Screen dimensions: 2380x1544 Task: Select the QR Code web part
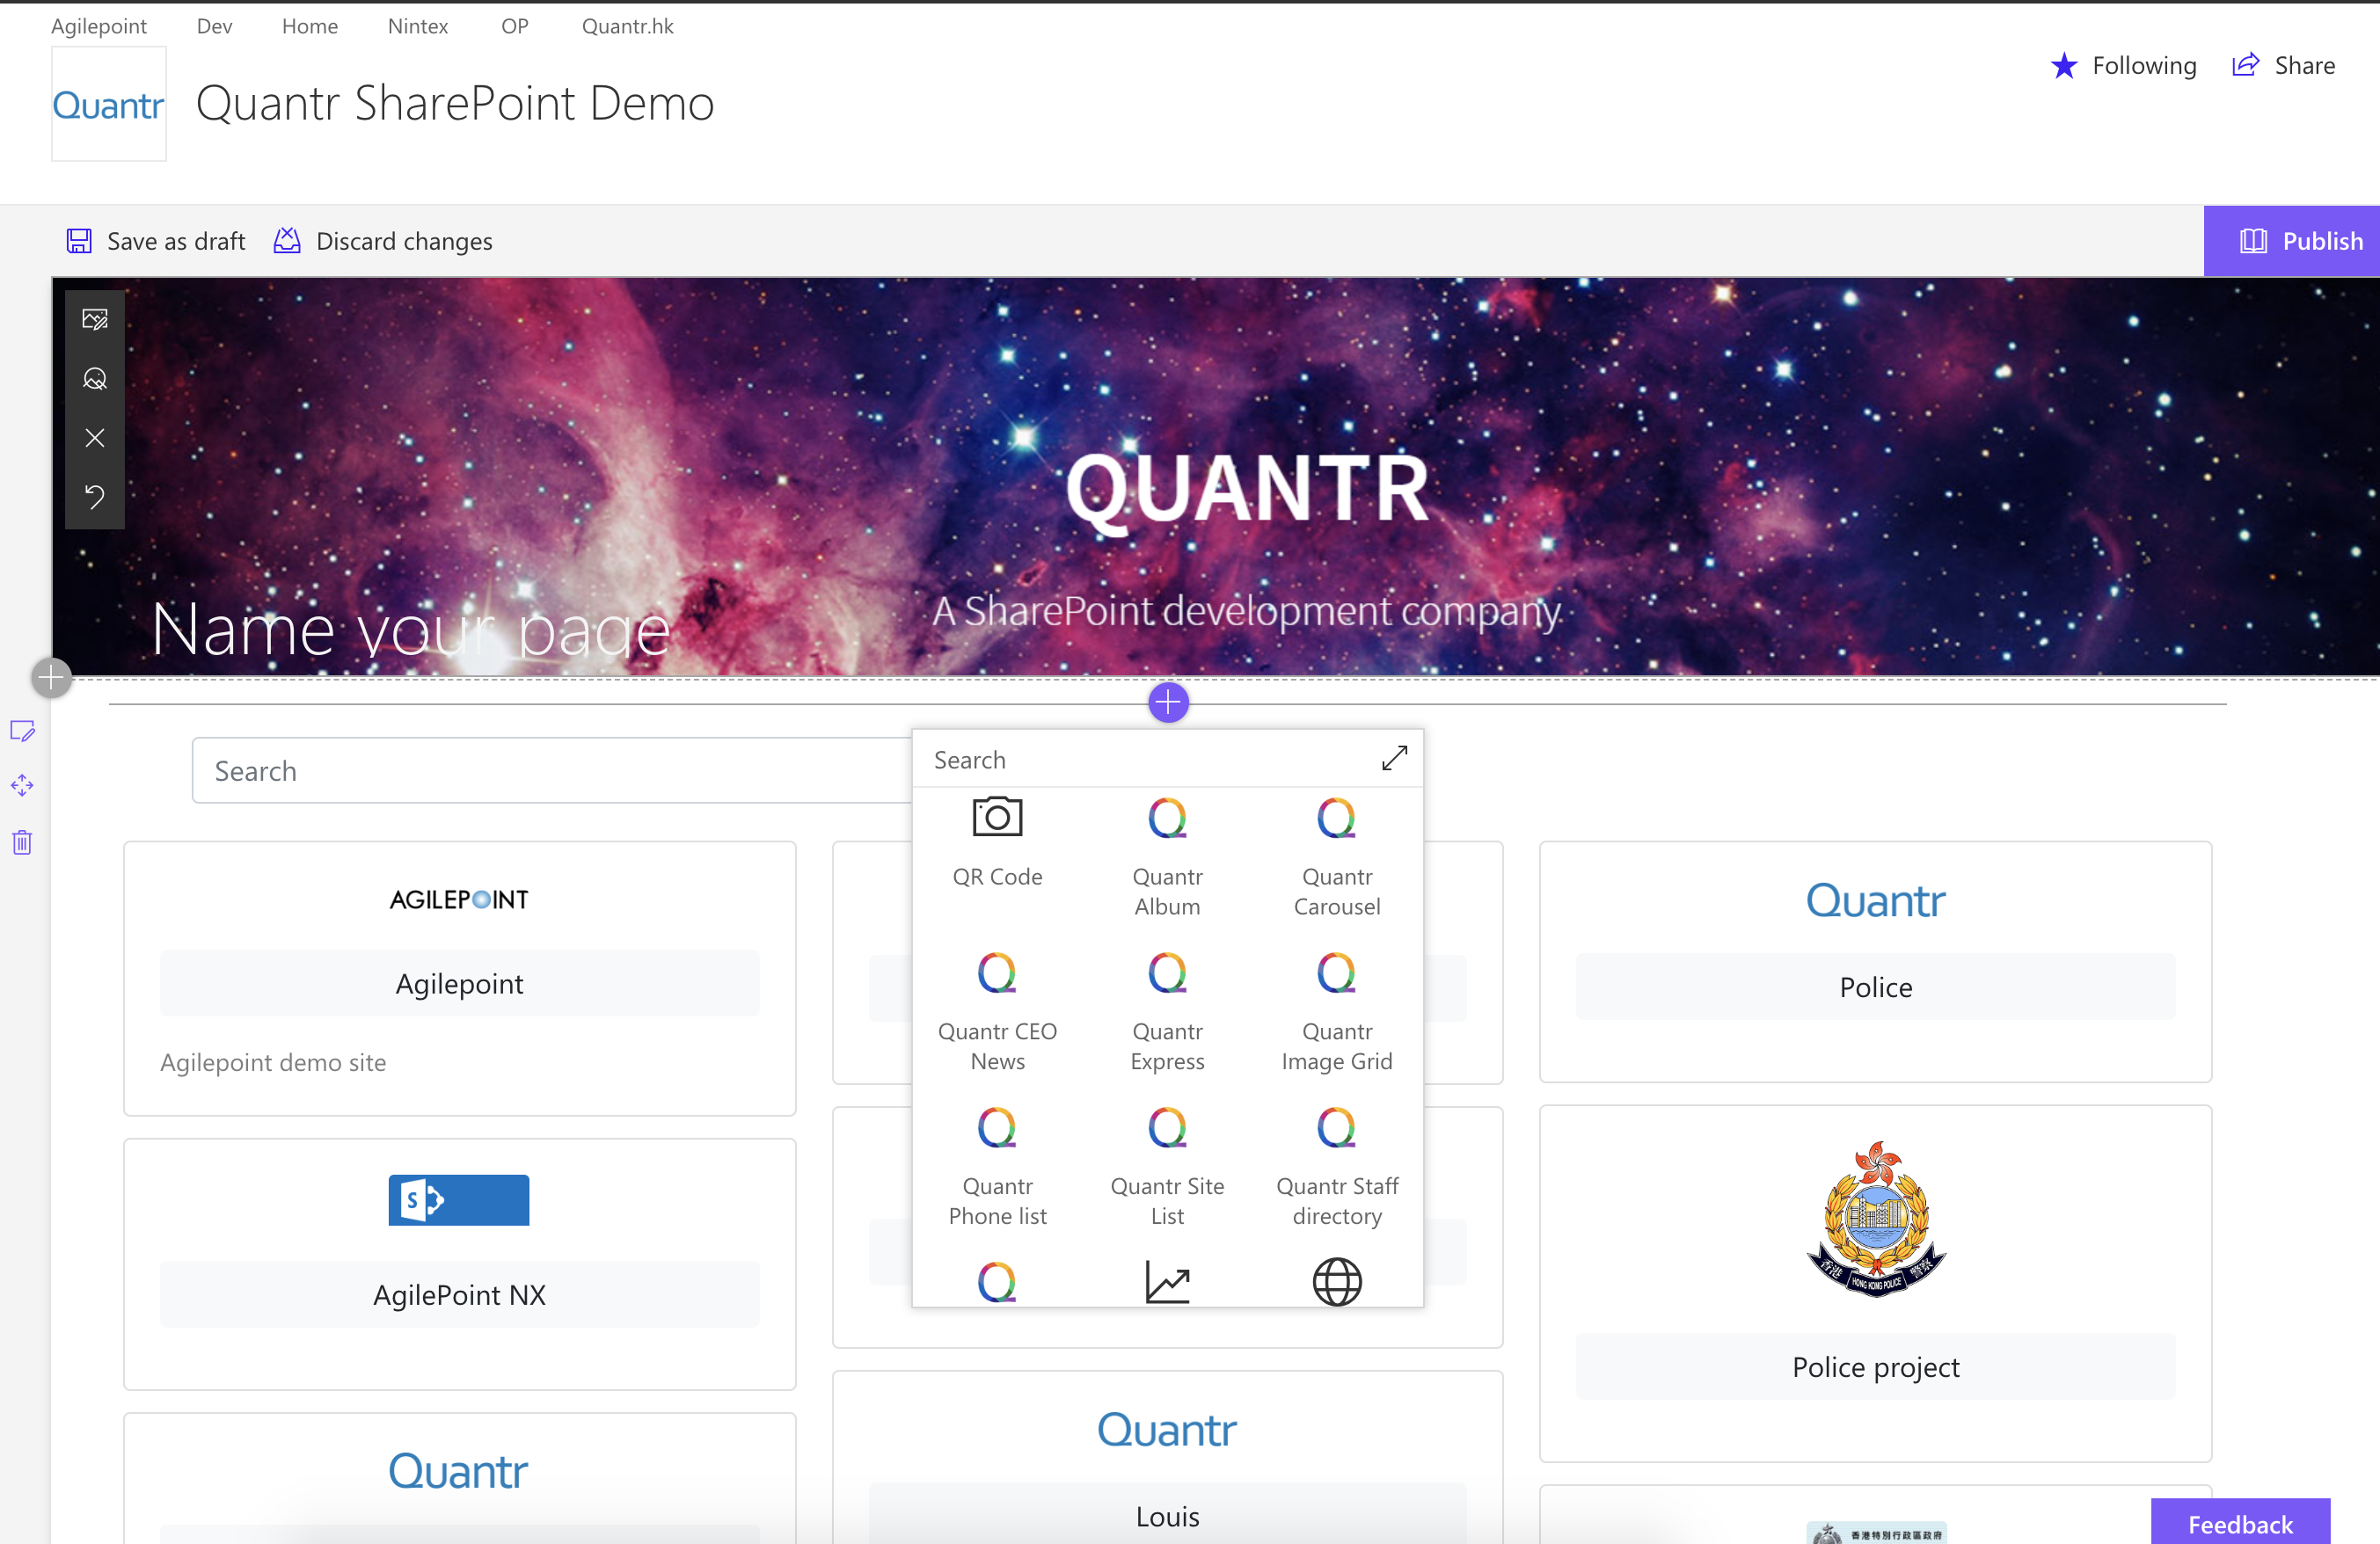coord(997,844)
